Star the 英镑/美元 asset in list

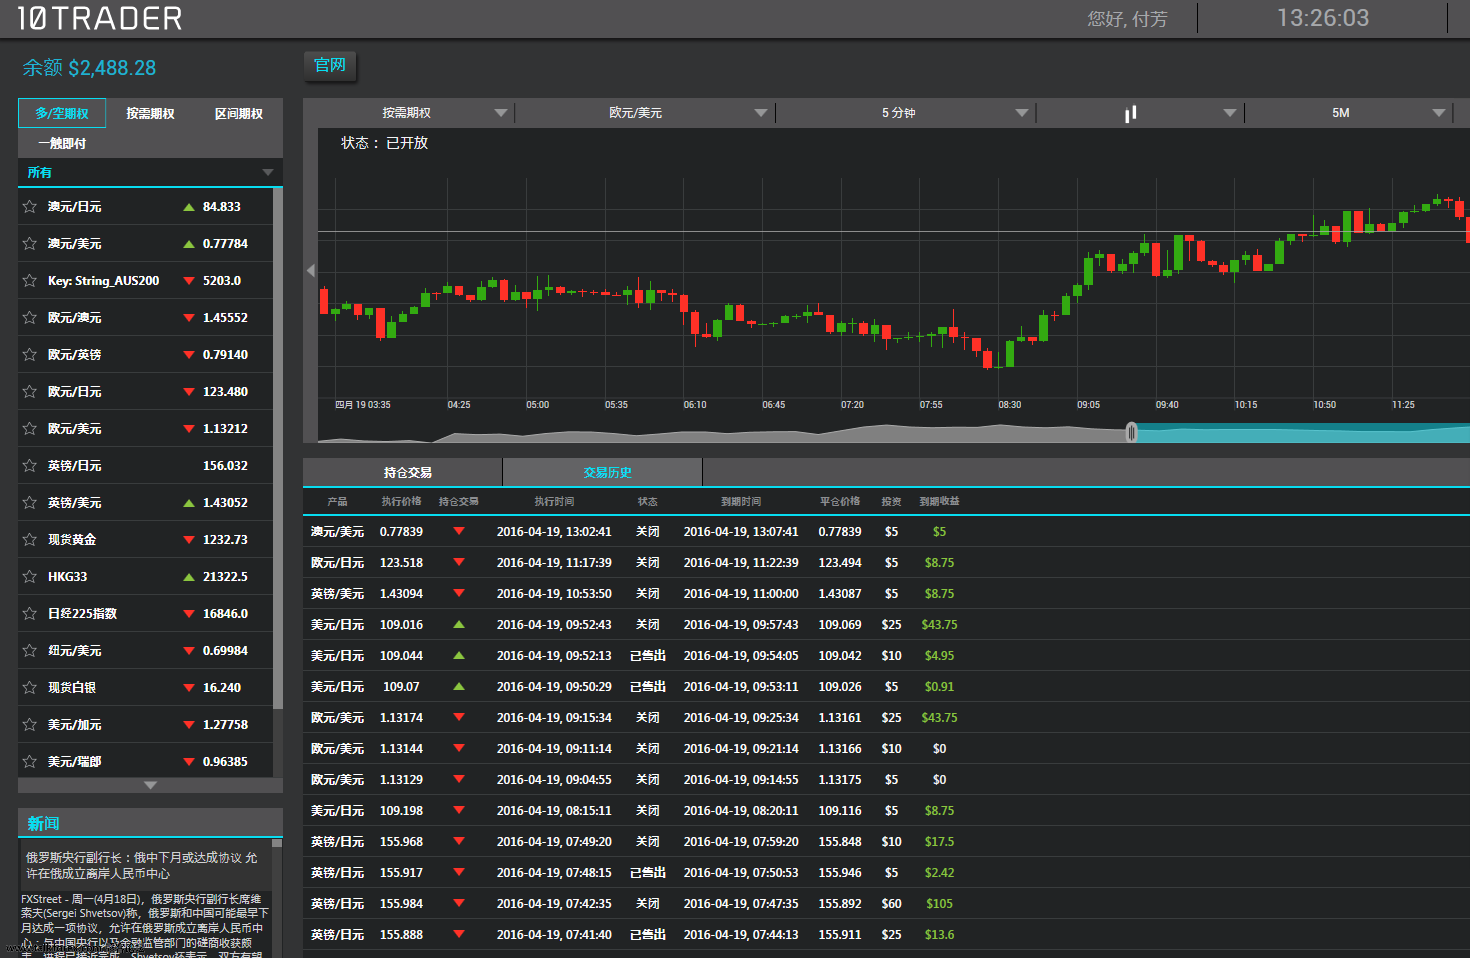click(30, 503)
